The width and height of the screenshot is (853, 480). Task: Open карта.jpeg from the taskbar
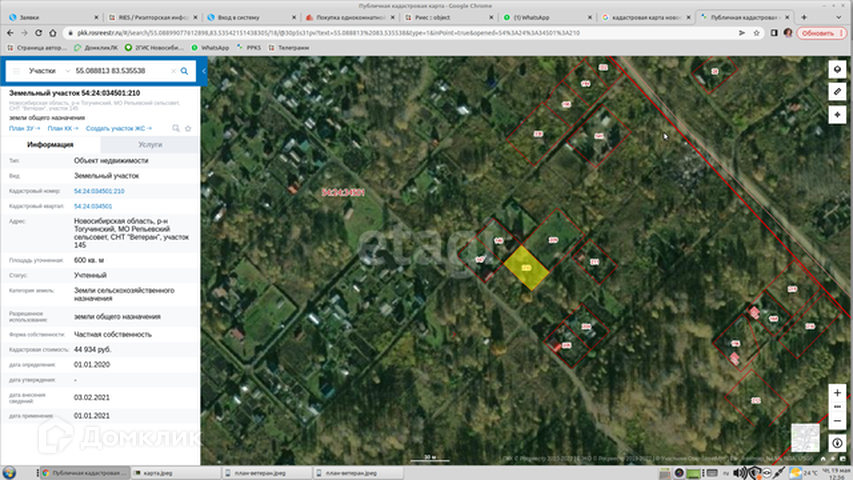click(x=176, y=473)
